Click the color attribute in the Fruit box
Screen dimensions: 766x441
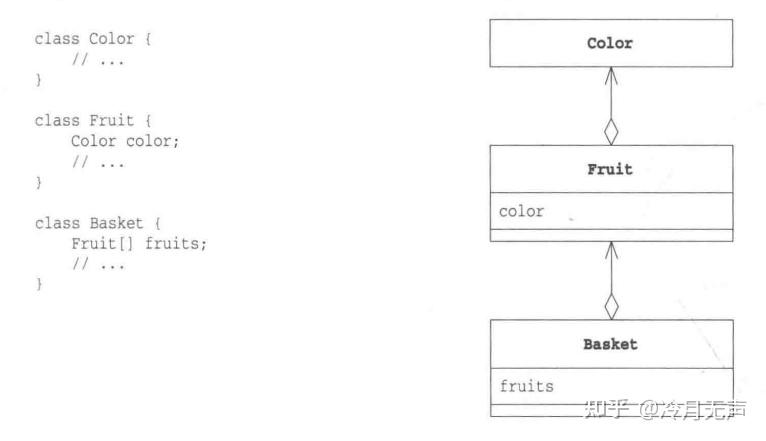tap(522, 211)
